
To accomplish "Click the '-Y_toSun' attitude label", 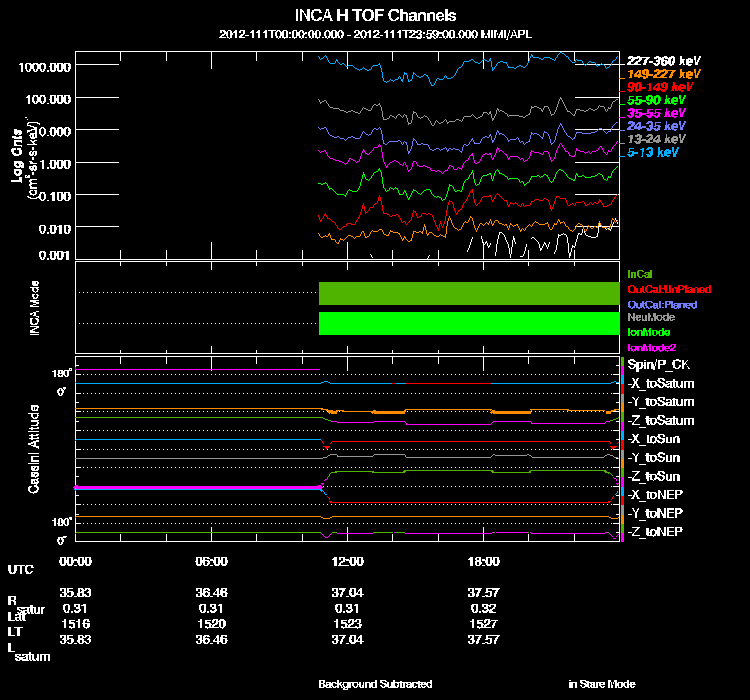I will pyautogui.click(x=653, y=457).
